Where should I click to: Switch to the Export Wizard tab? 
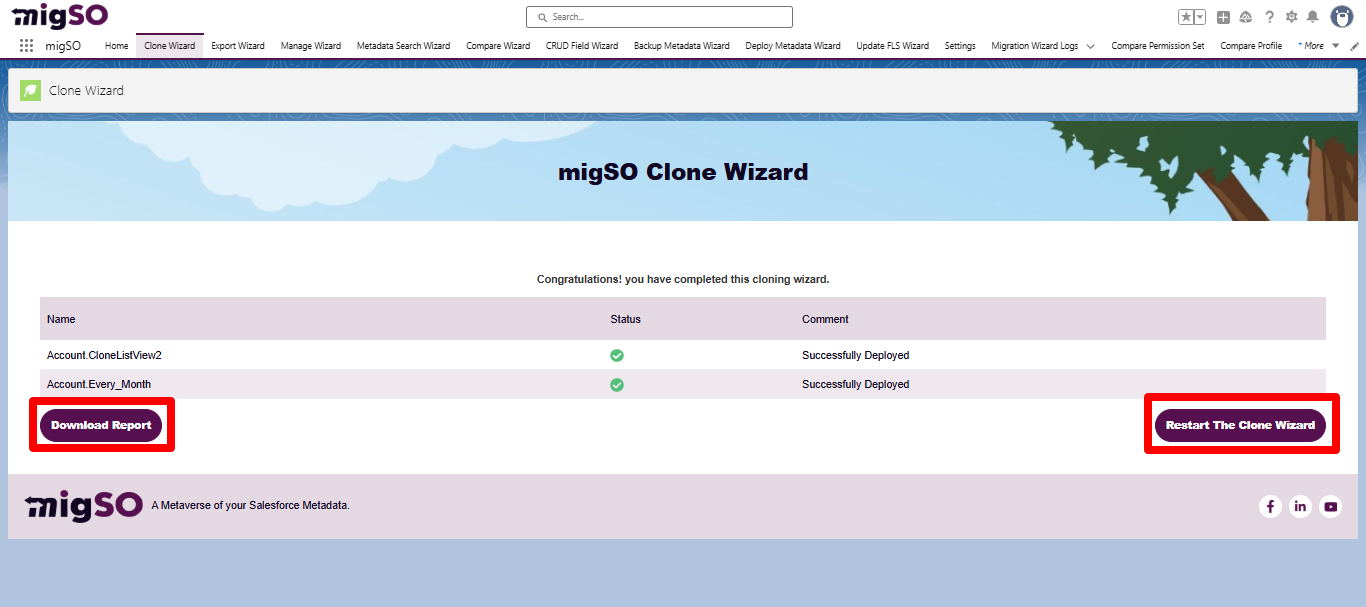point(237,45)
